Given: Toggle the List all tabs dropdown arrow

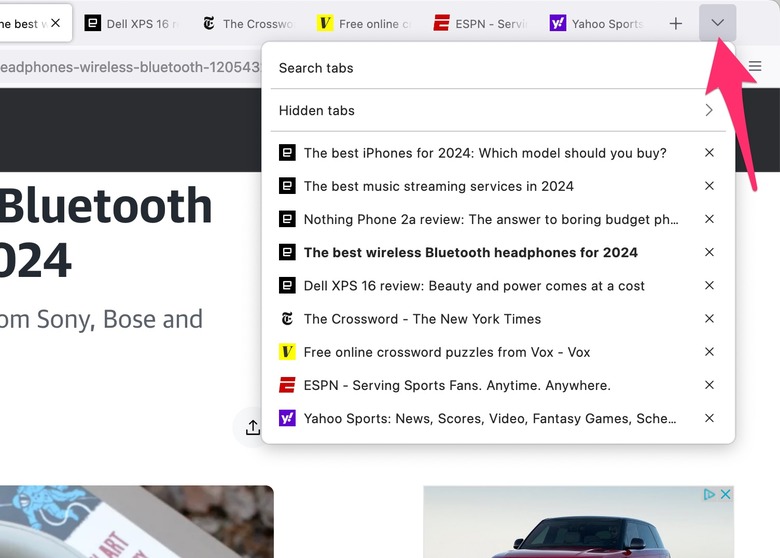Looking at the screenshot, I should (x=717, y=23).
